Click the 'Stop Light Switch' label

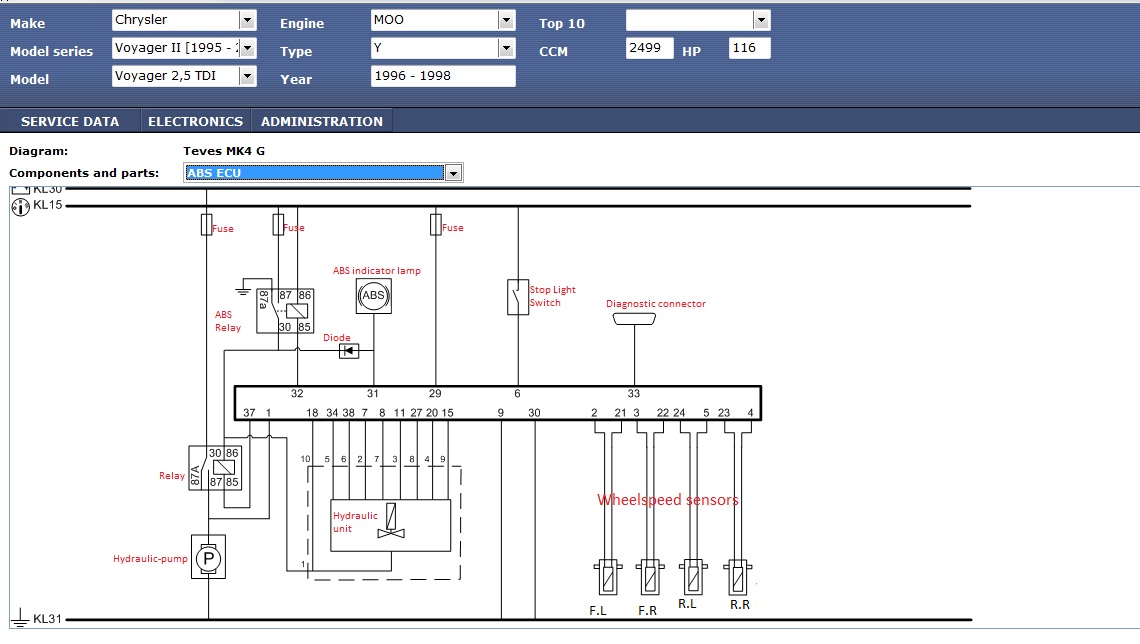tap(553, 296)
